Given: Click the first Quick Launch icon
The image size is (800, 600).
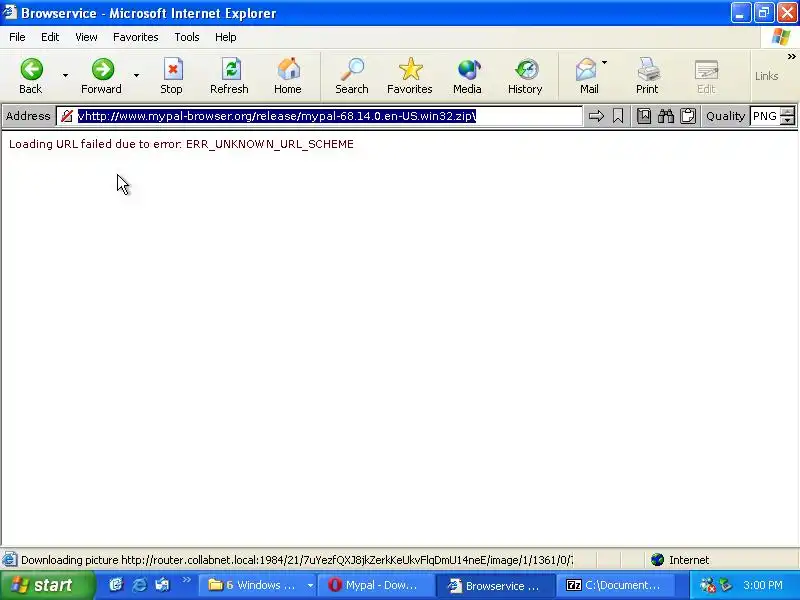Looking at the screenshot, I should pyautogui.click(x=116, y=585).
